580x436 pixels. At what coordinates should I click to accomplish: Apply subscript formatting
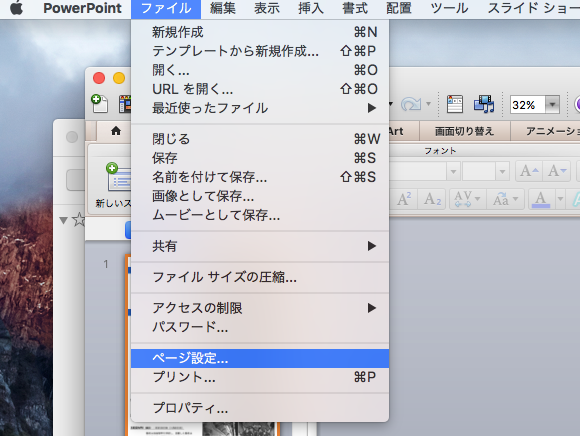click(x=432, y=199)
